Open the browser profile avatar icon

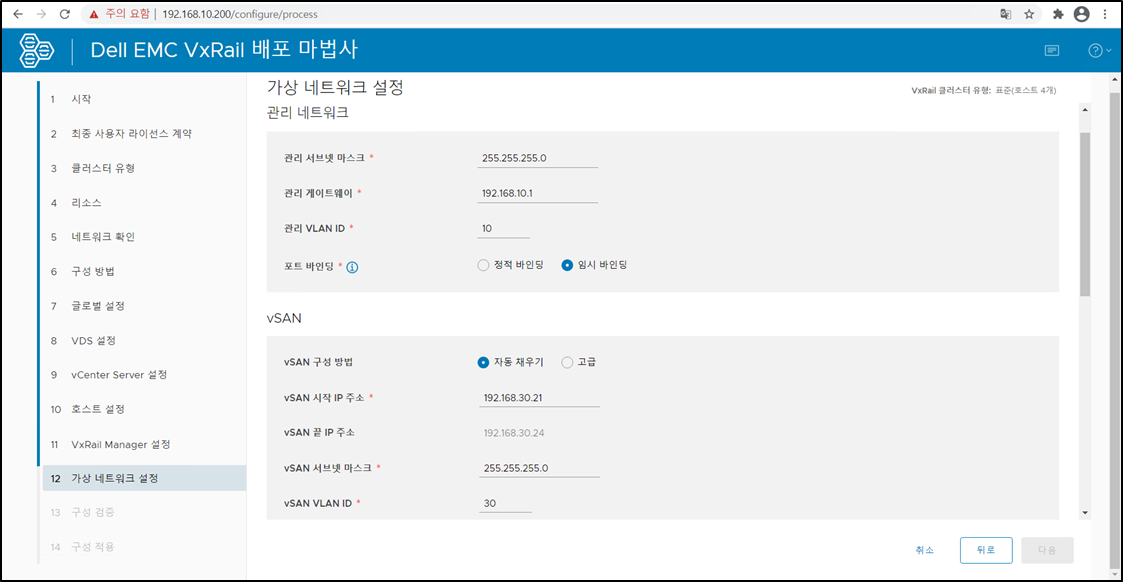pyautogui.click(x=1081, y=14)
